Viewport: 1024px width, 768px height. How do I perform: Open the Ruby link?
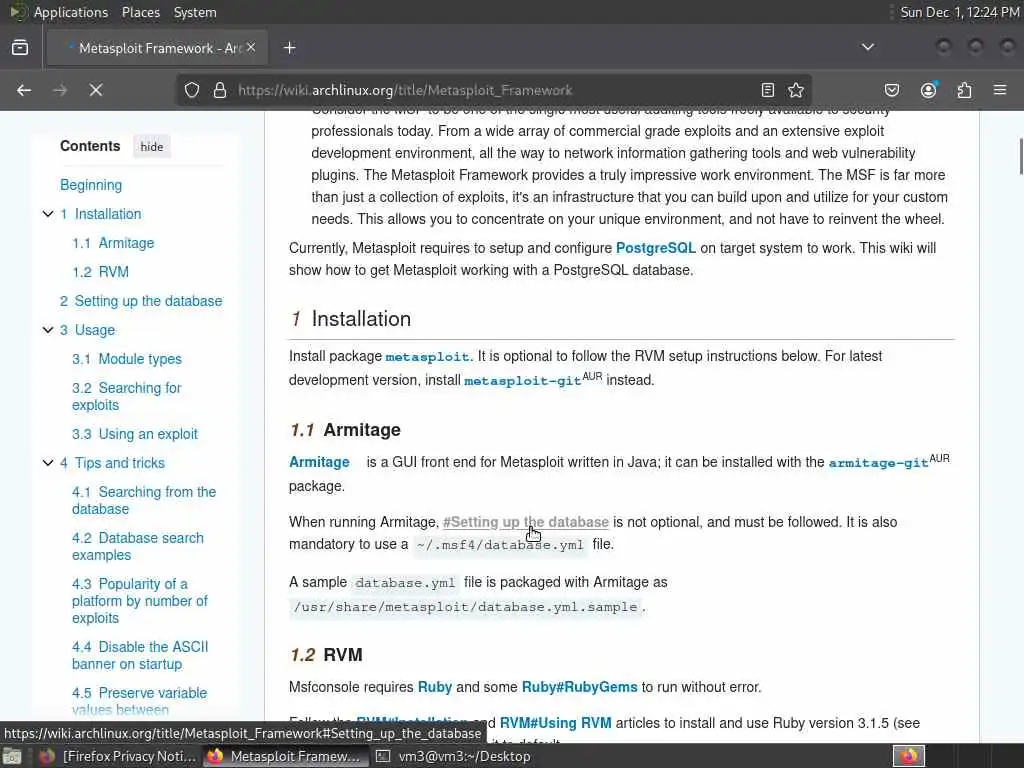[435, 687]
